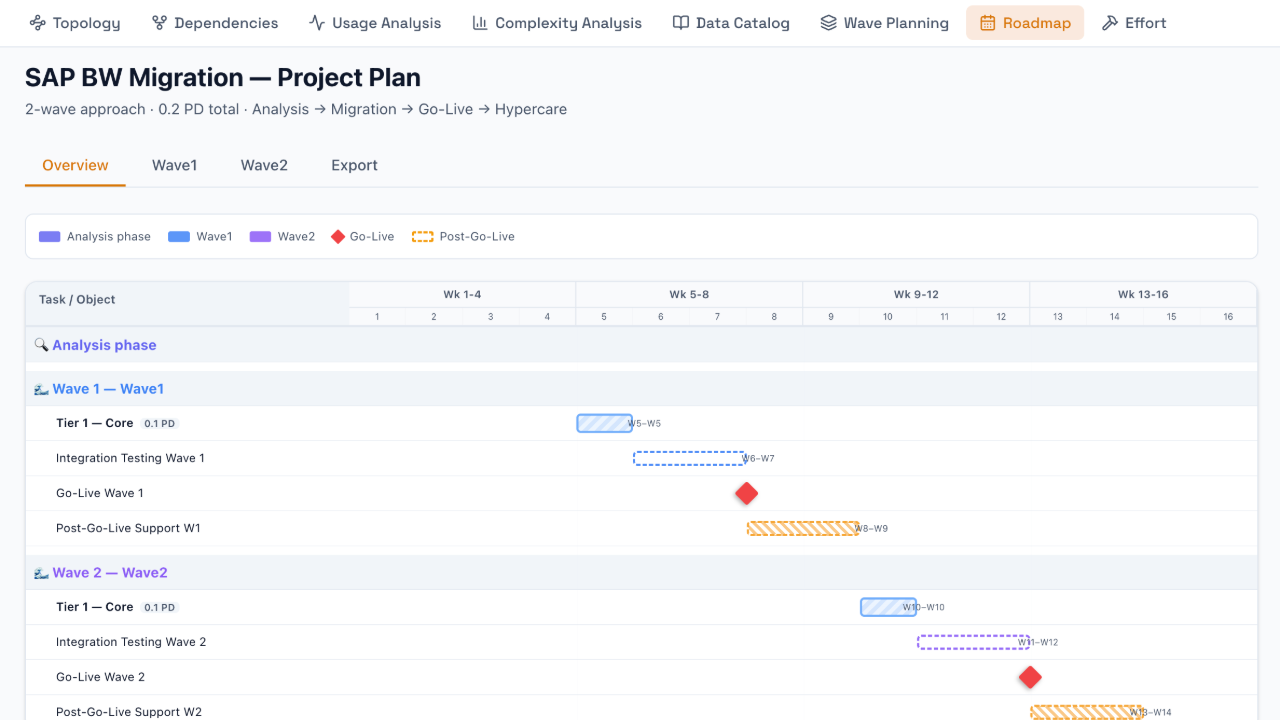The width and height of the screenshot is (1280, 720).
Task: Select the Roadmap tab
Action: [1025, 23]
